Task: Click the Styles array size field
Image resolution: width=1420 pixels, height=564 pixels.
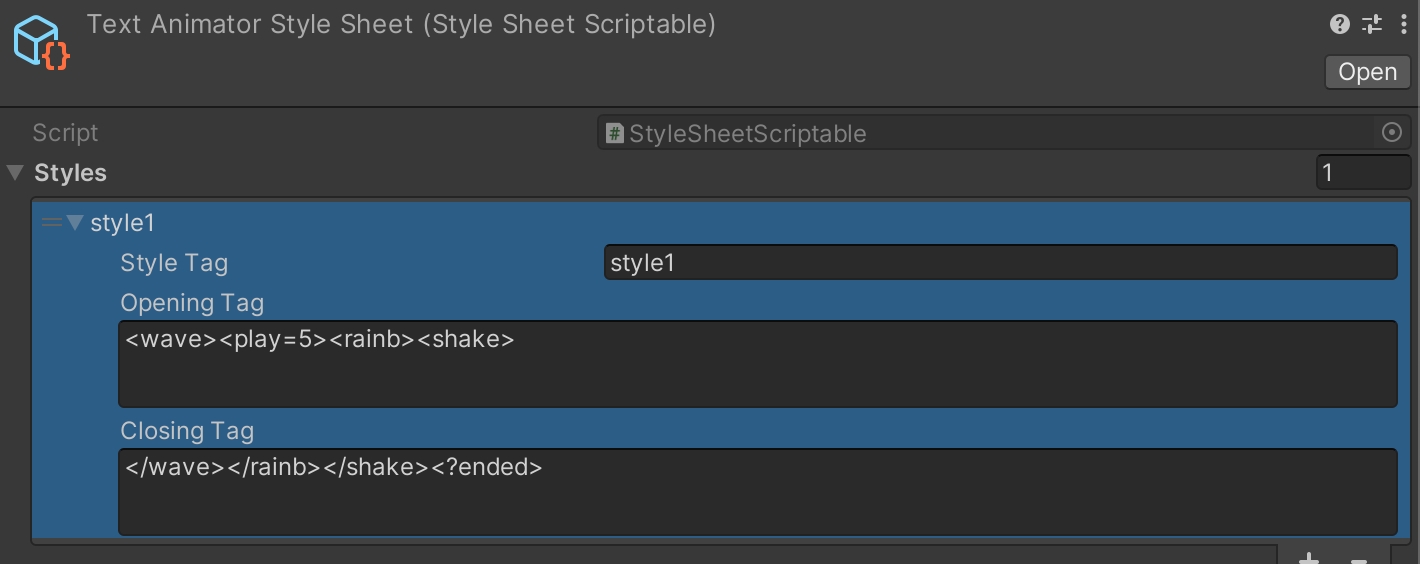Action: click(x=1362, y=173)
